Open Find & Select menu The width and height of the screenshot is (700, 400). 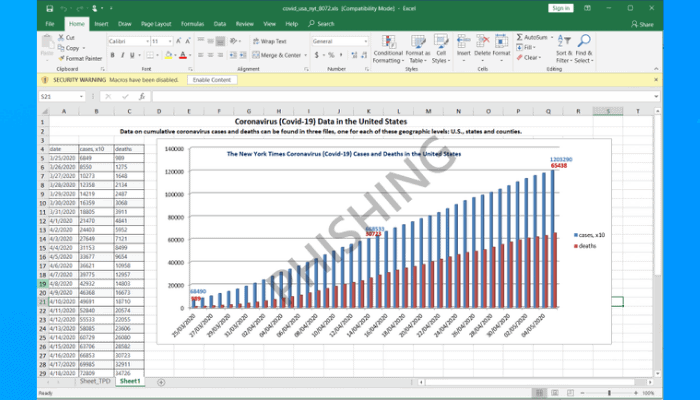[584, 49]
